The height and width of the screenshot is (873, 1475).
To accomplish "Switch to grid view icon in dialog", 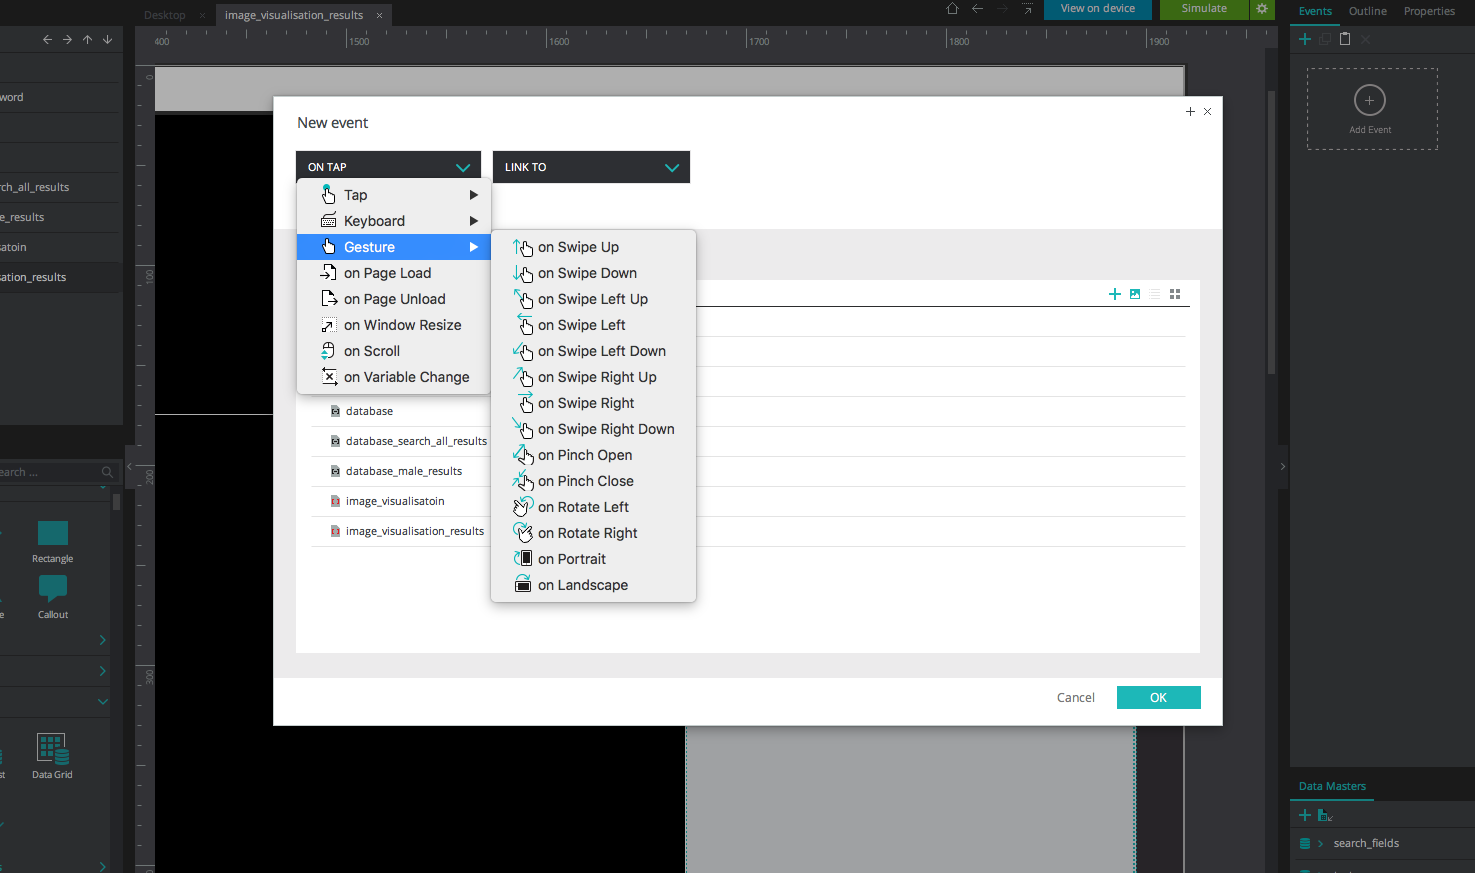I will tap(1175, 294).
